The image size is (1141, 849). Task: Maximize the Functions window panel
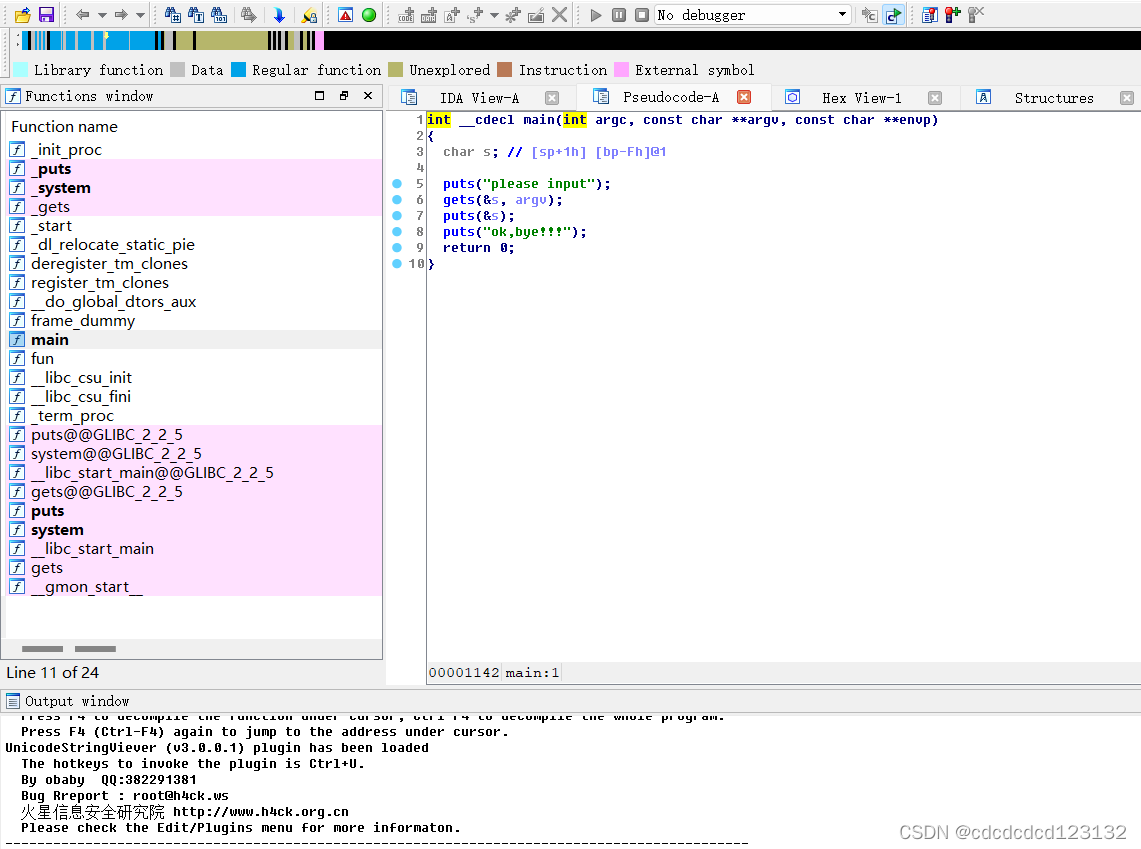pos(319,95)
